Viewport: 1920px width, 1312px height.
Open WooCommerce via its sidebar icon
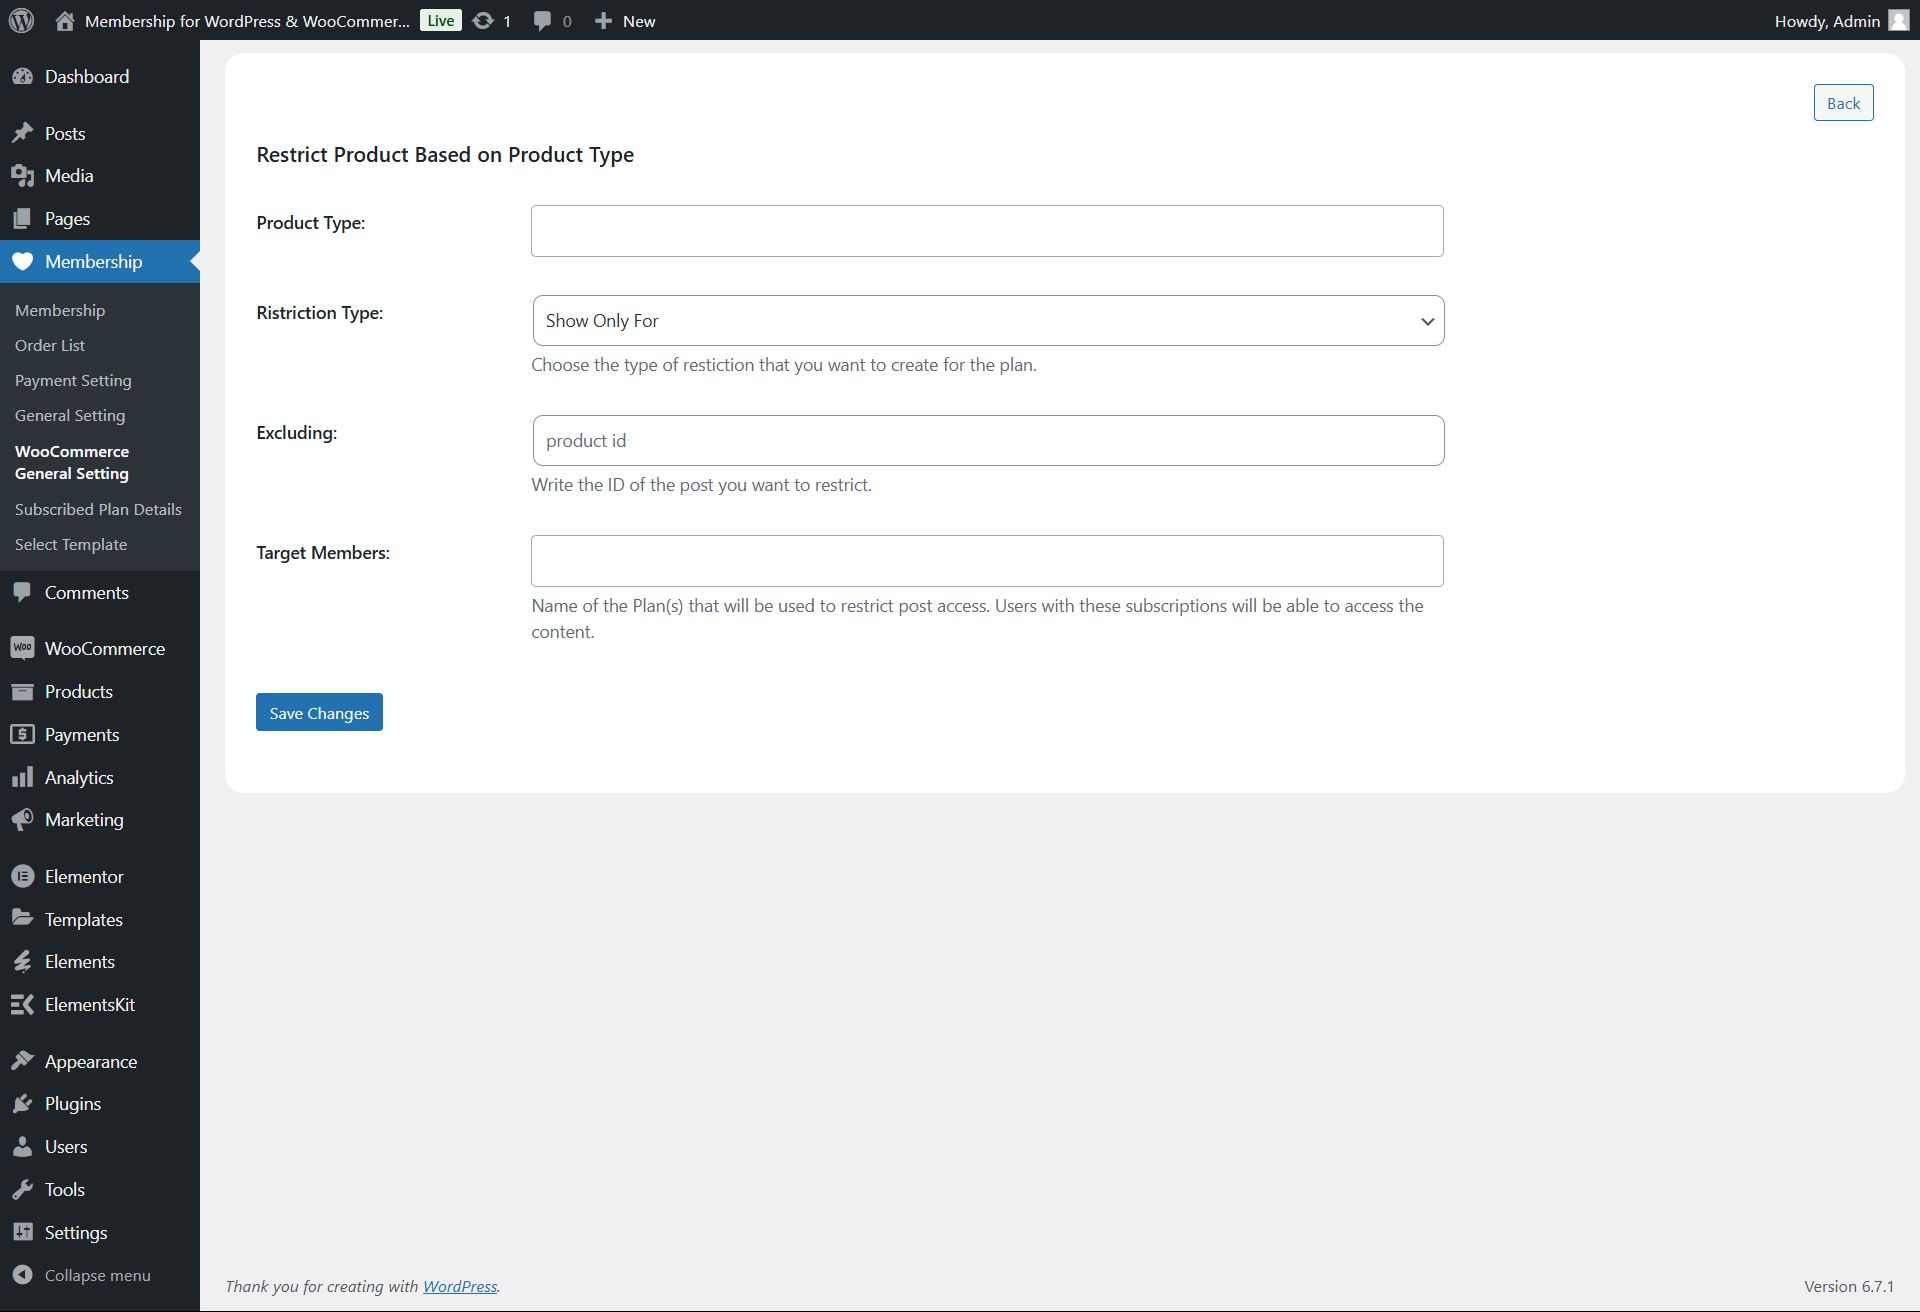pyautogui.click(x=22, y=648)
